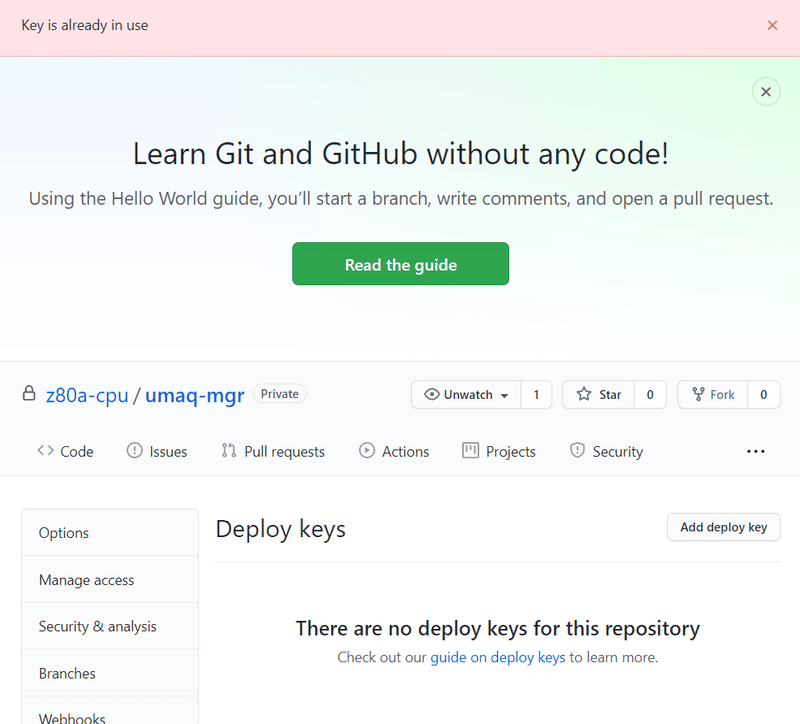This screenshot has height=724, width=800.
Task: Open the Pull requests tab
Action: [x=273, y=452]
